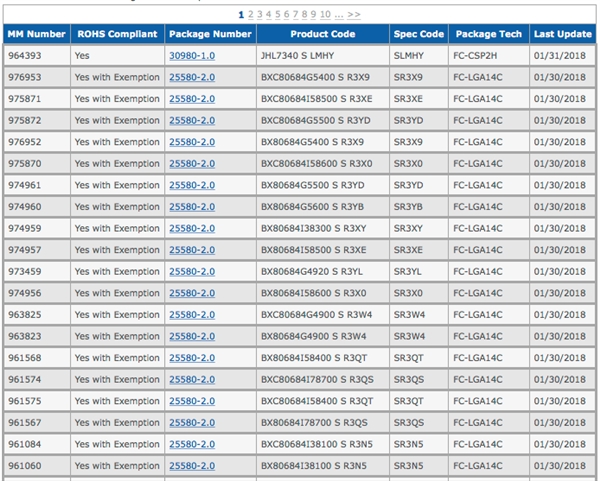
Task: Go to page 2 of results
Action: point(249,15)
